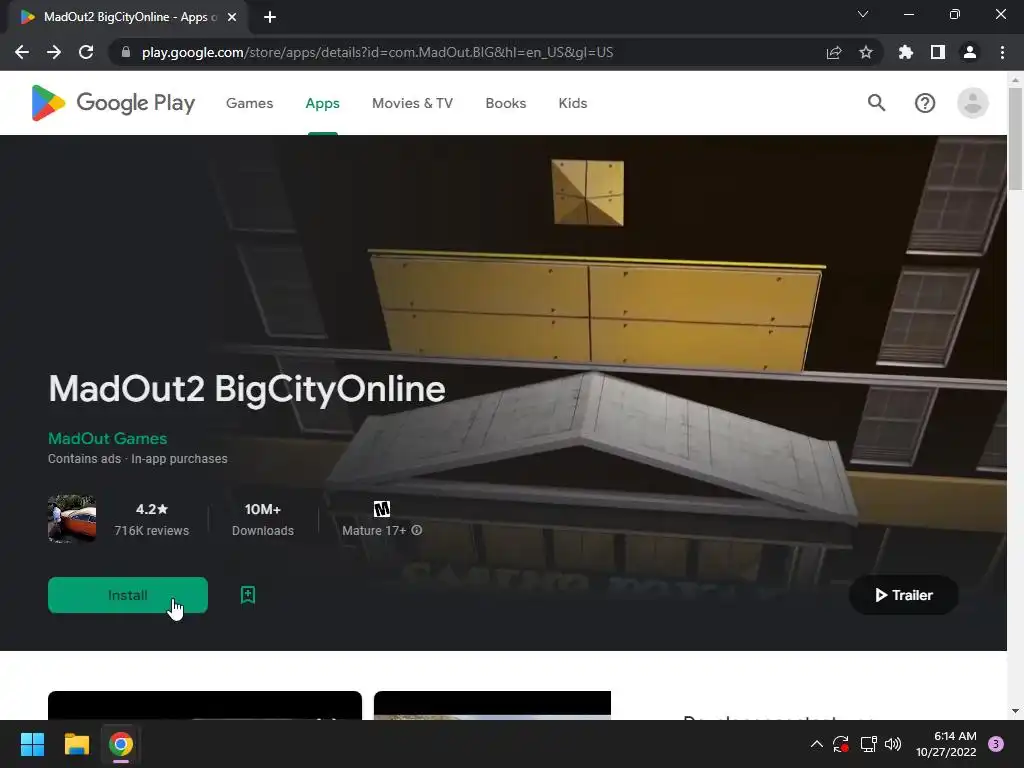This screenshot has width=1024, height=768.
Task: Play the Trailer
Action: click(904, 595)
